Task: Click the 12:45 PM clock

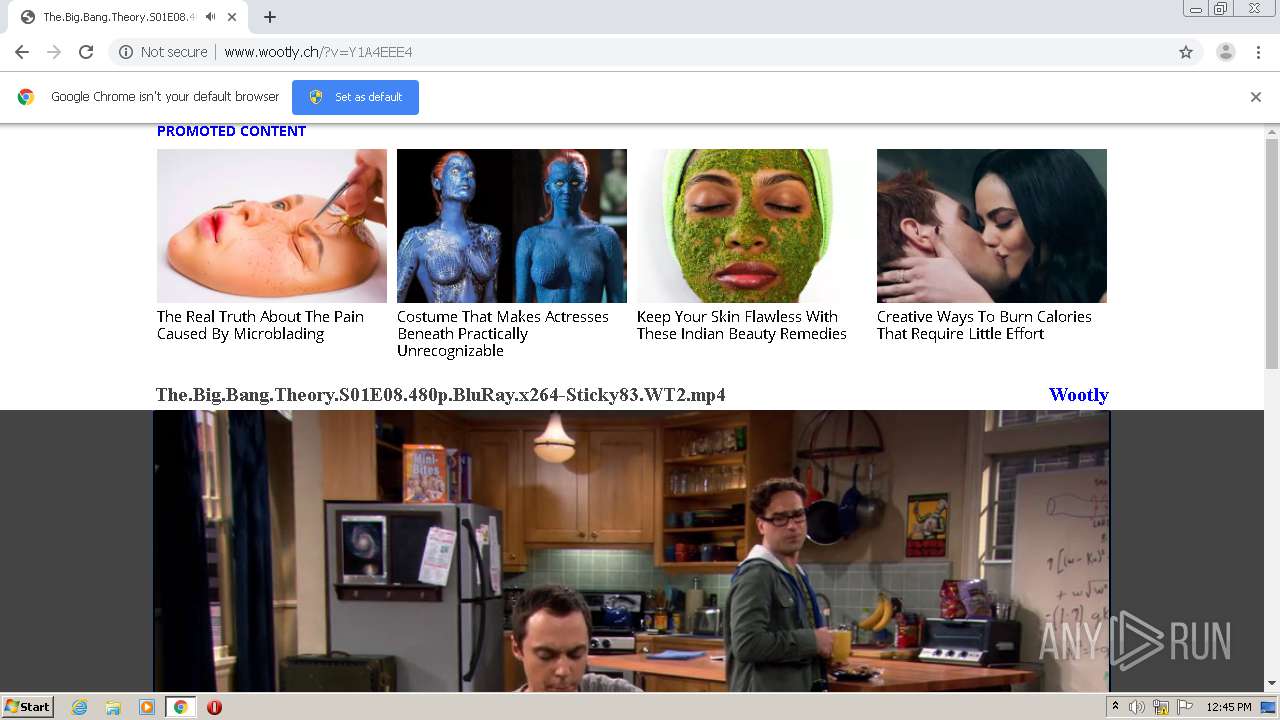Action: point(1229,707)
